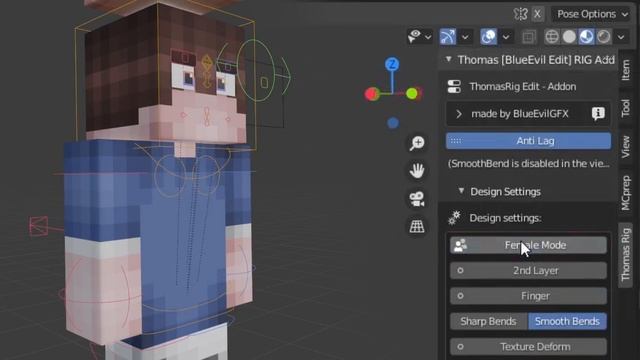Viewport: 640px width, 360px height.
Task: Toggle perspective/orthographic grid icon
Action: (x=417, y=227)
